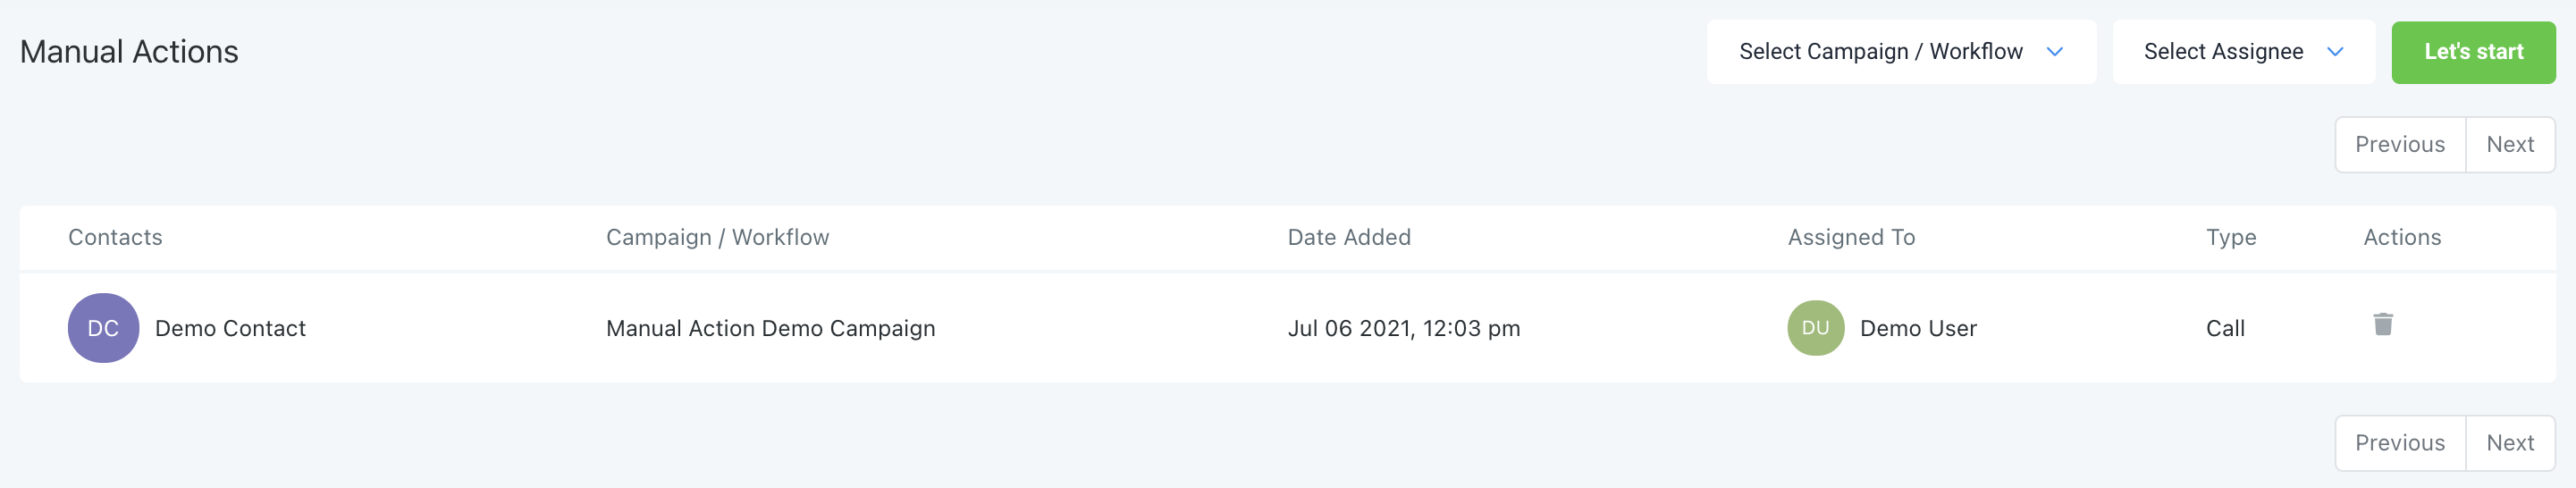Click the Date Added column header
The width and height of the screenshot is (2576, 488).
(x=1349, y=237)
